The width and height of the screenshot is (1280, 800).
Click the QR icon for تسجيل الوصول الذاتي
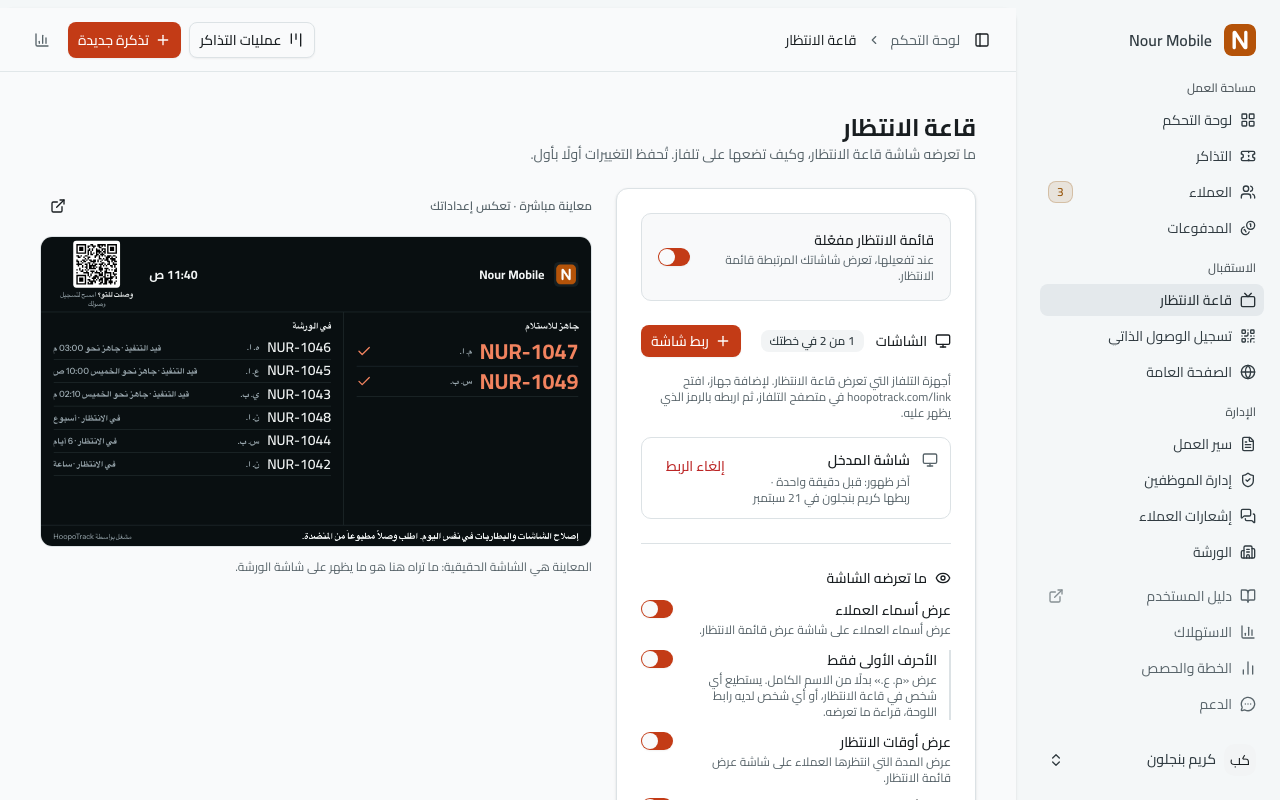point(1248,336)
